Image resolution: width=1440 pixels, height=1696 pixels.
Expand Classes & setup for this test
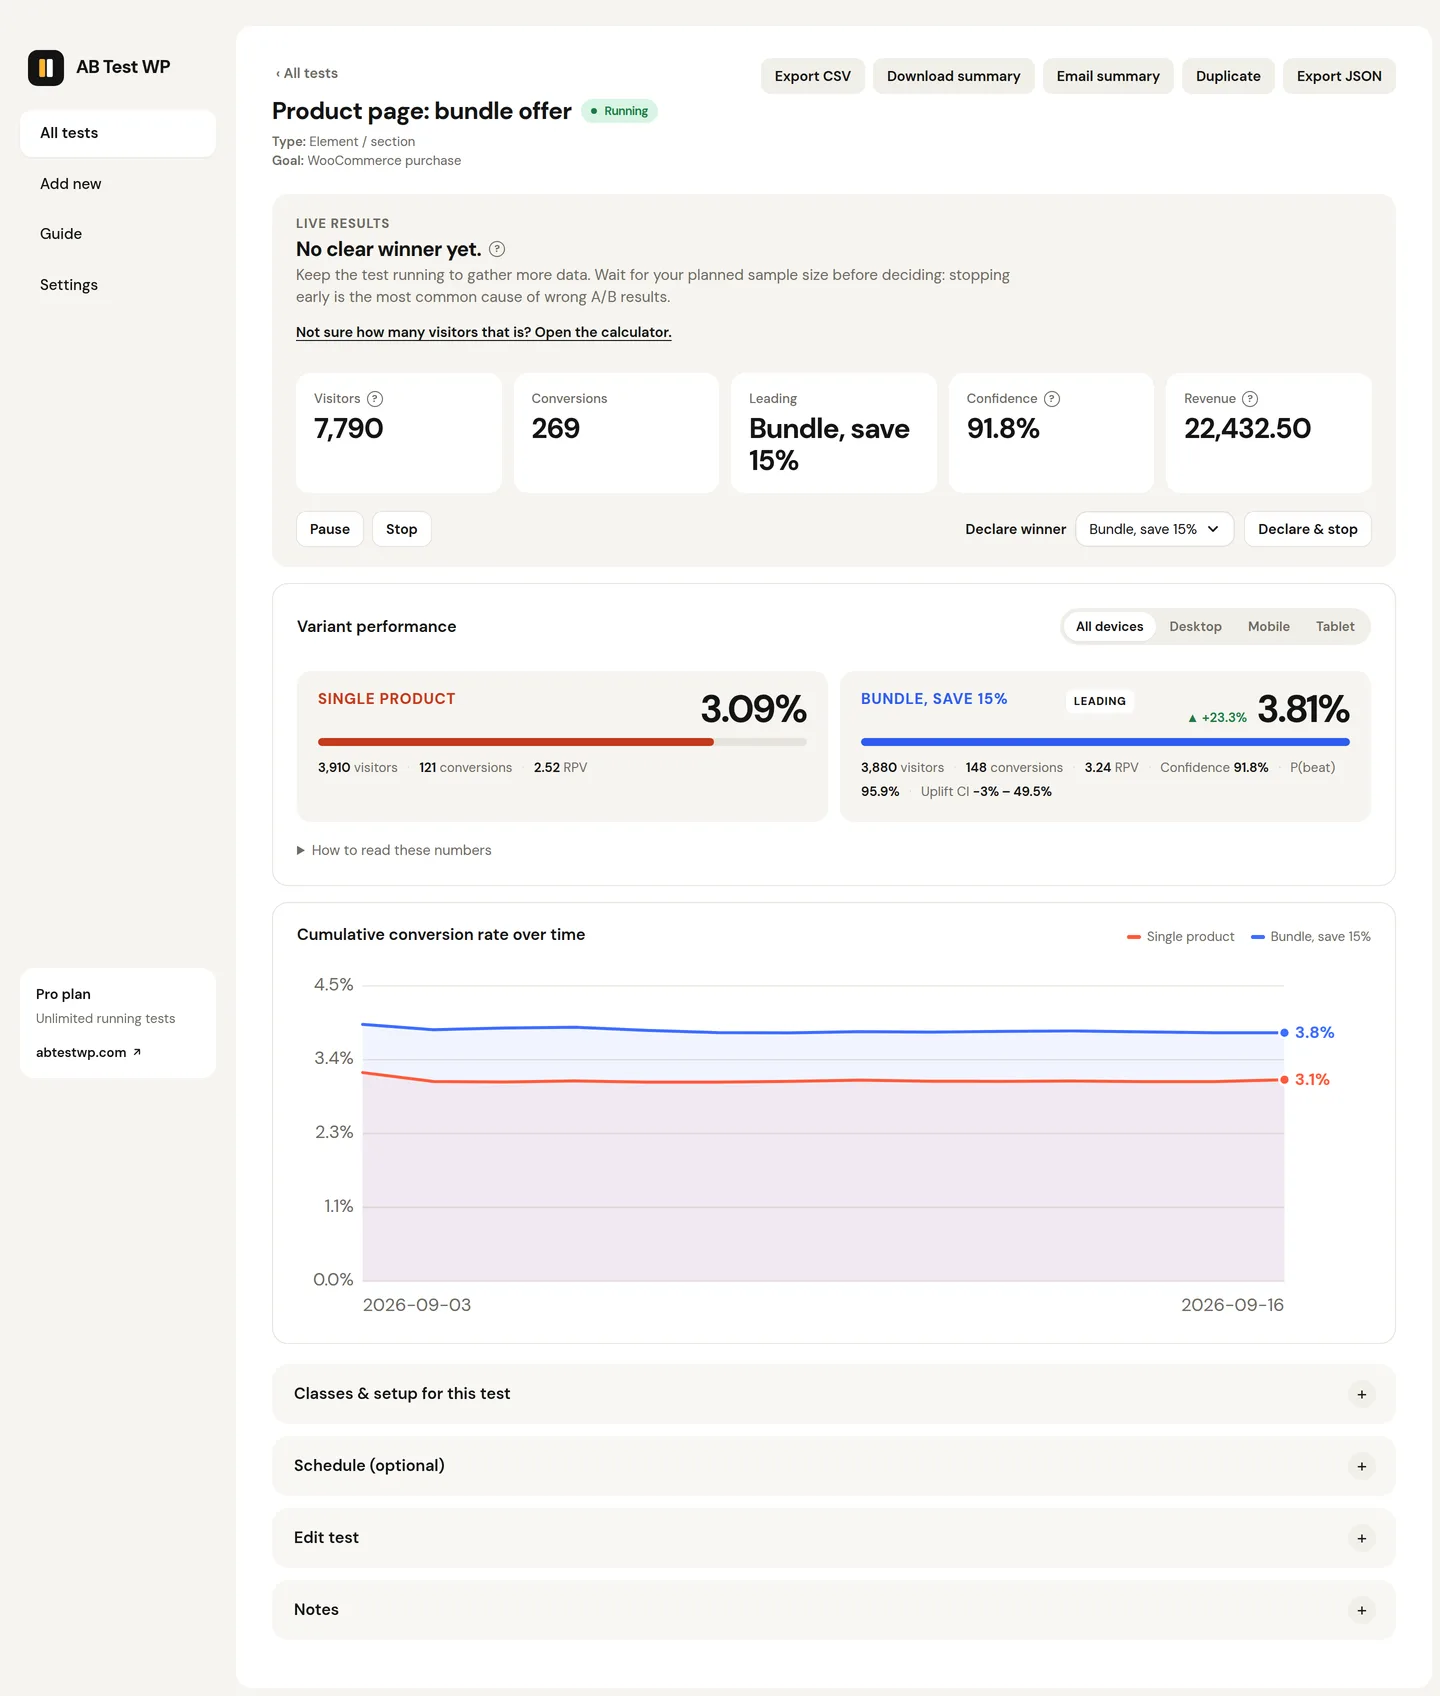click(x=833, y=1394)
